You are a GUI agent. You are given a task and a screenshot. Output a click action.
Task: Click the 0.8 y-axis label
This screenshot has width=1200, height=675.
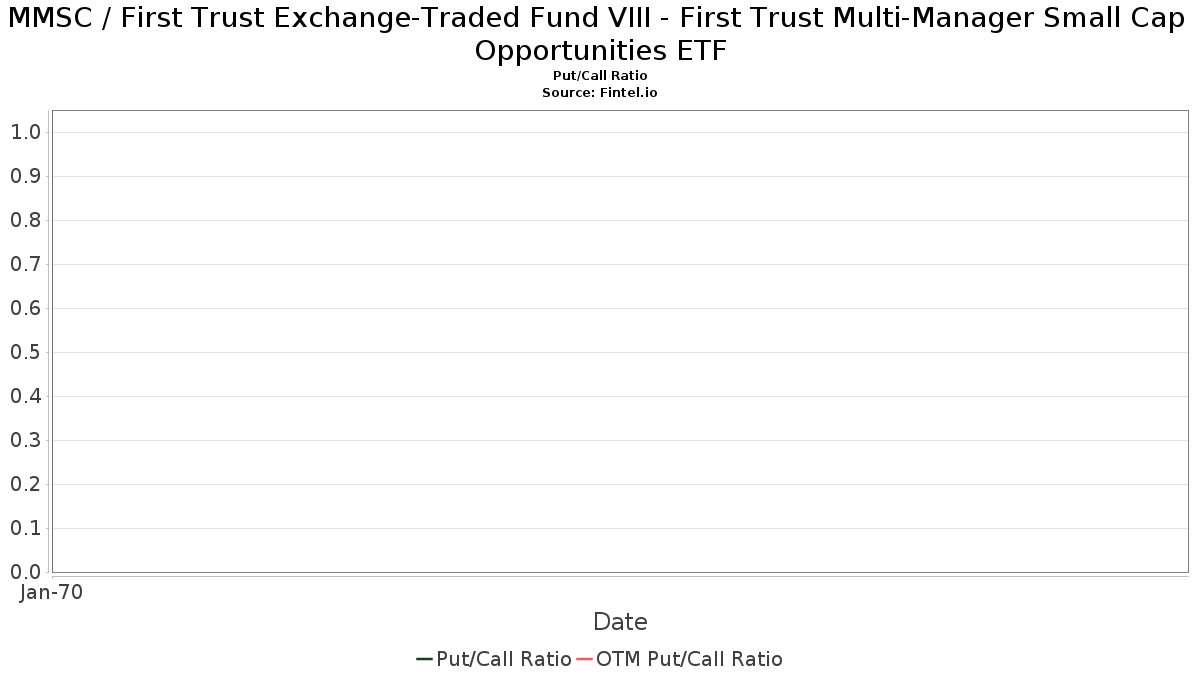pos(25,220)
